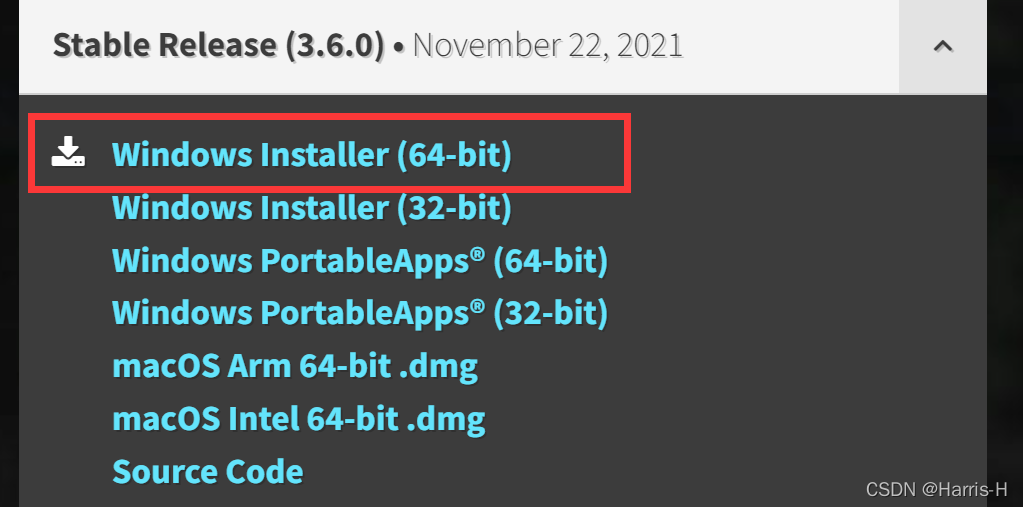Download Windows Installer (64-bit)

tap(312, 155)
